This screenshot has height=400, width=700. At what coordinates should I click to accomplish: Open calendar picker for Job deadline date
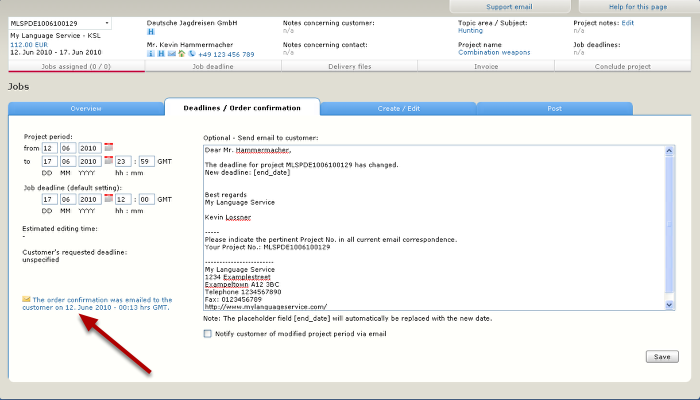click(109, 199)
